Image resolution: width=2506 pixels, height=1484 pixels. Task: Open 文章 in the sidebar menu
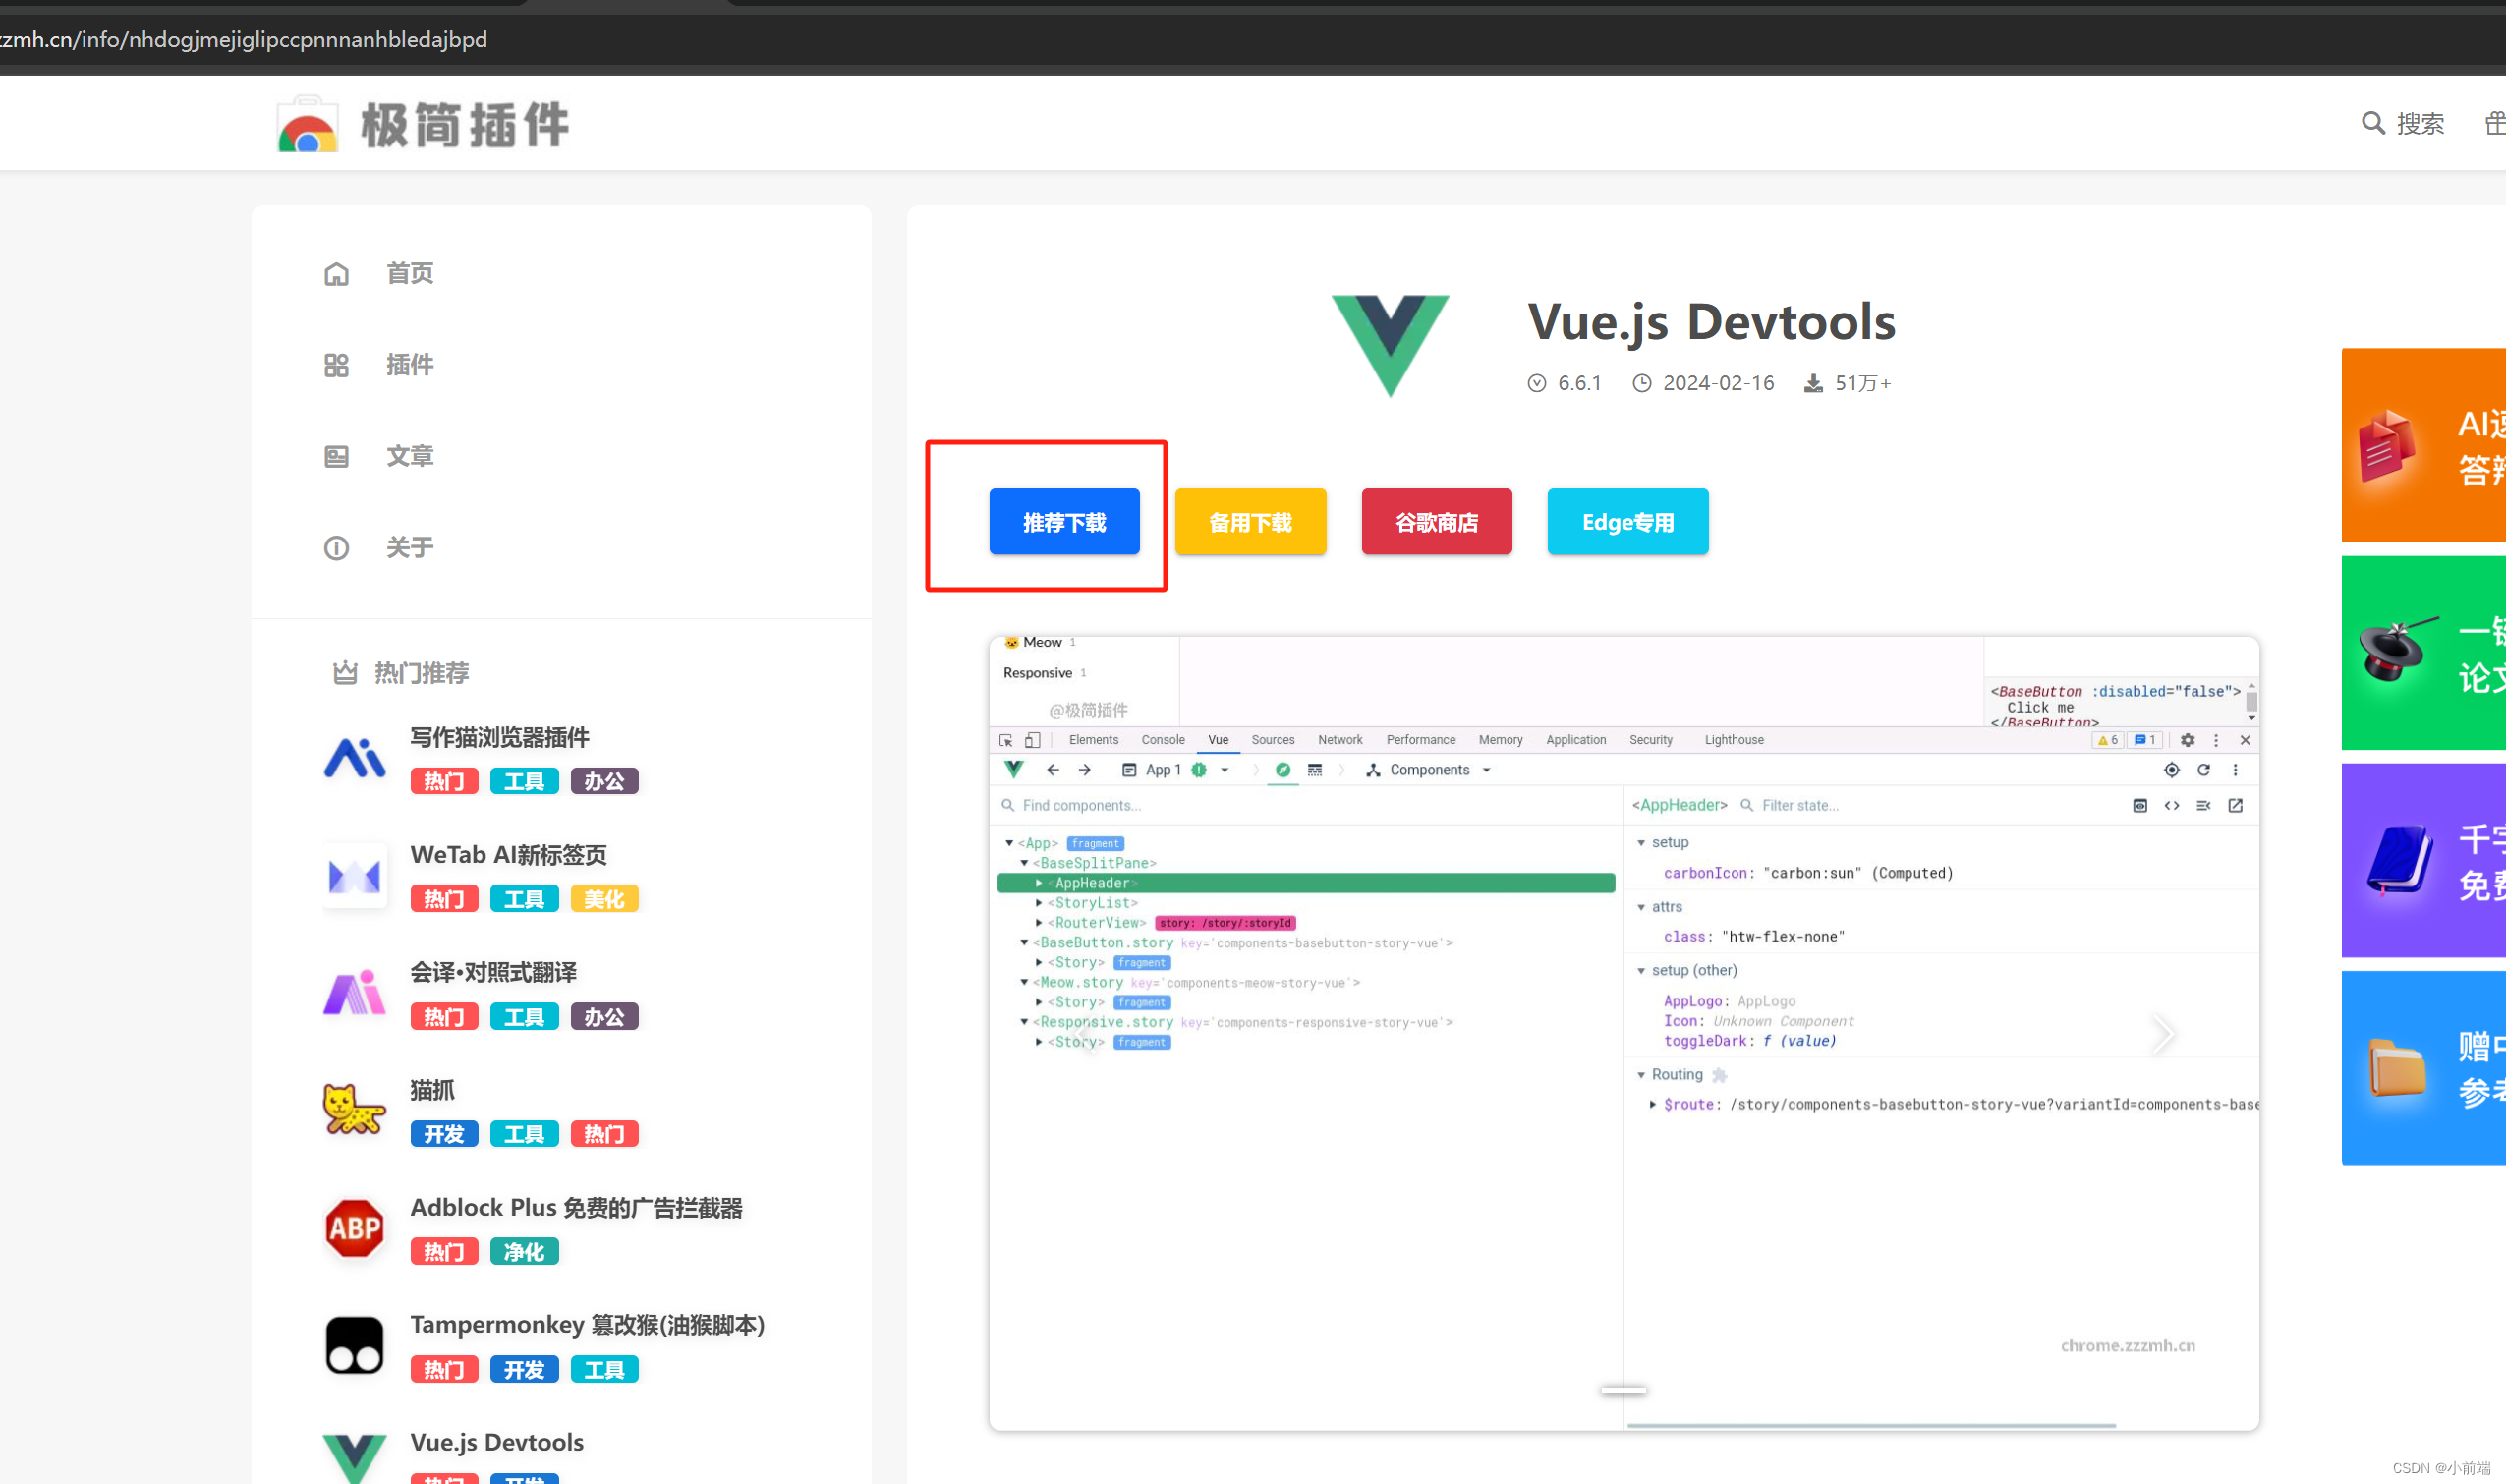click(410, 456)
